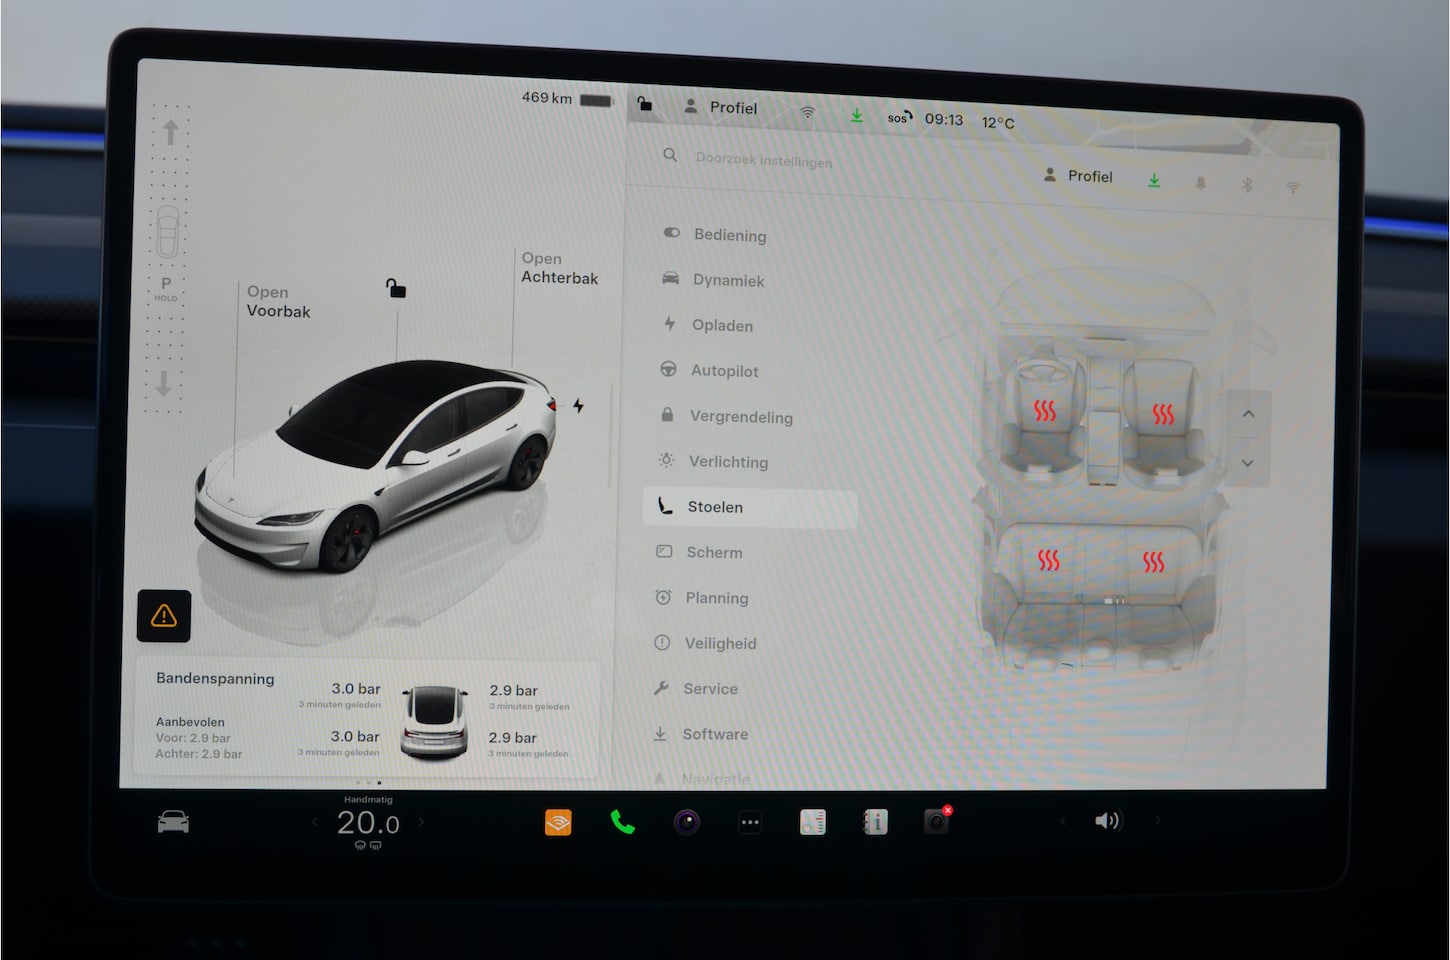Image resolution: width=1450 pixels, height=960 pixels.
Task: Open the phone app in the bottom bar
Action: click(x=622, y=822)
